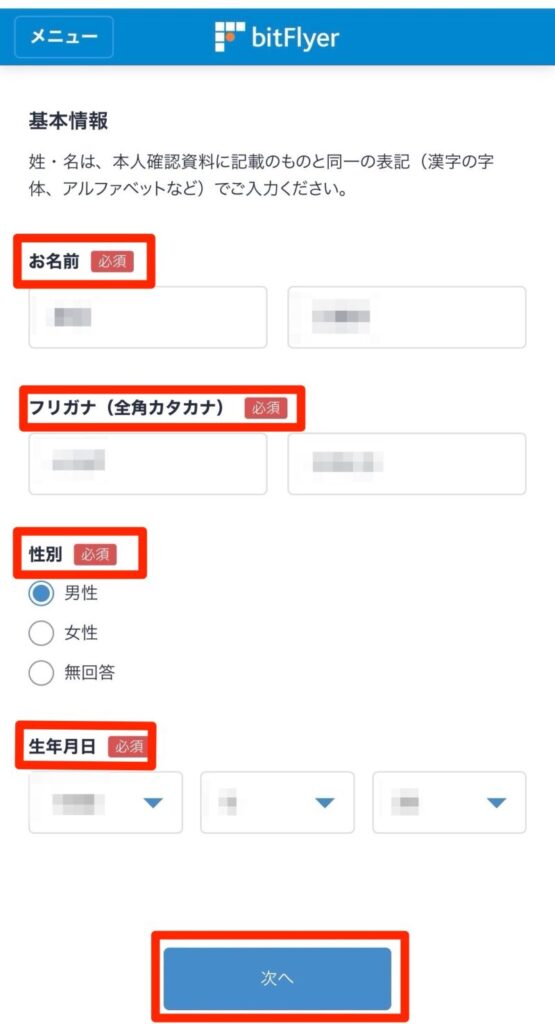Image resolution: width=555 pixels, height=1024 pixels.
Task: Click the bitFlyer logo icon
Action: [230, 37]
